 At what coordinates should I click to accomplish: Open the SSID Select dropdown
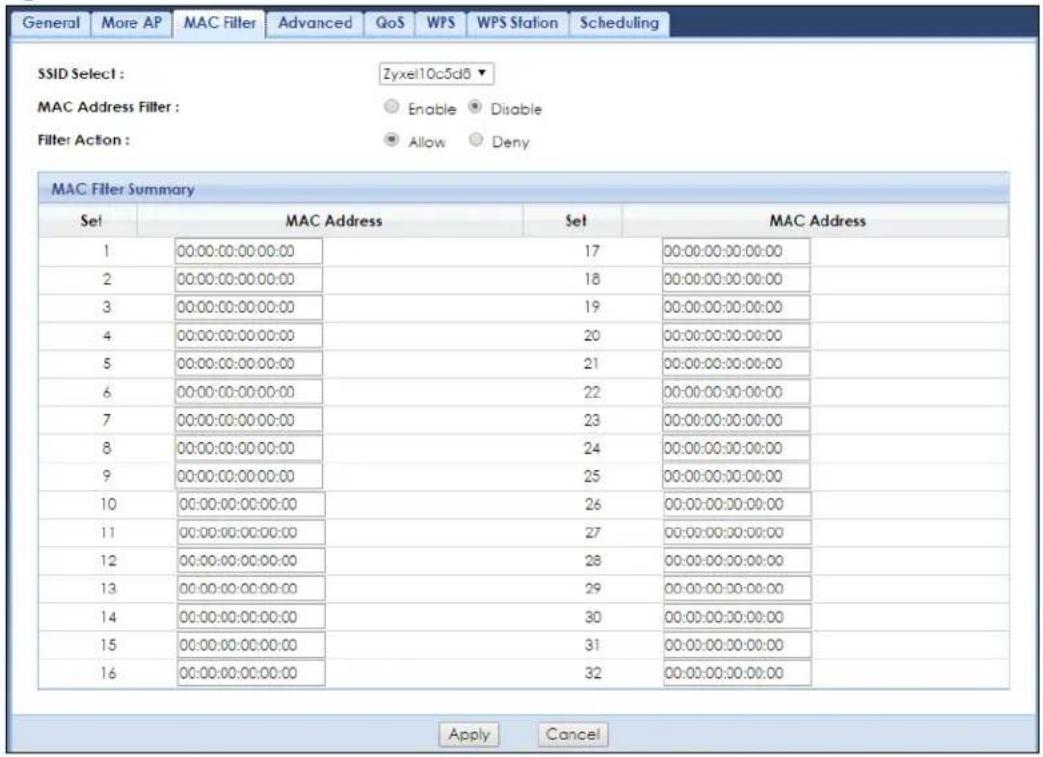436,74
